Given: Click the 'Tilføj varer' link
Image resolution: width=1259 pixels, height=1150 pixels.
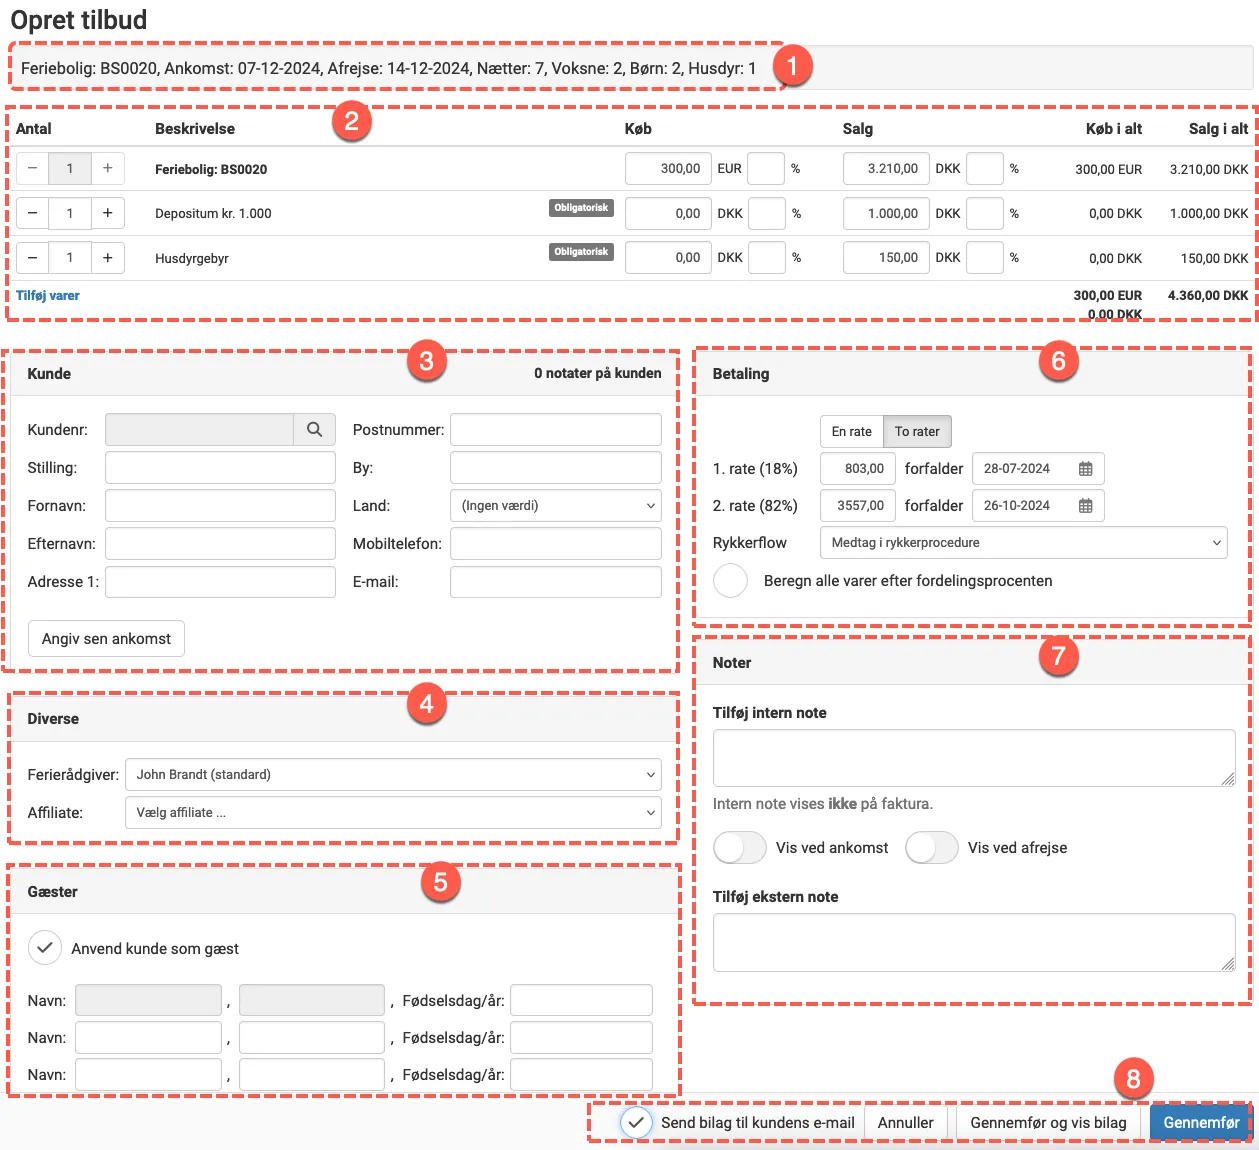Looking at the screenshot, I should tap(48, 296).
